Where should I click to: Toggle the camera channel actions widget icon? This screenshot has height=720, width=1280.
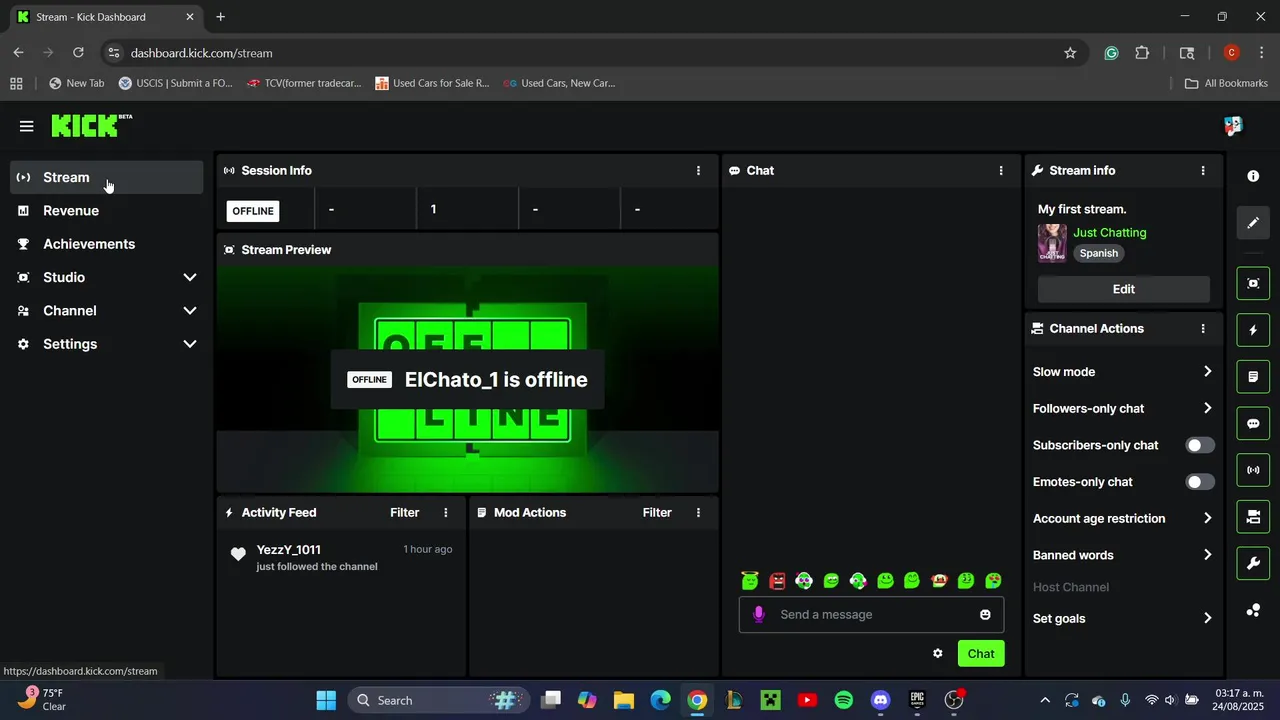[x=1253, y=517]
